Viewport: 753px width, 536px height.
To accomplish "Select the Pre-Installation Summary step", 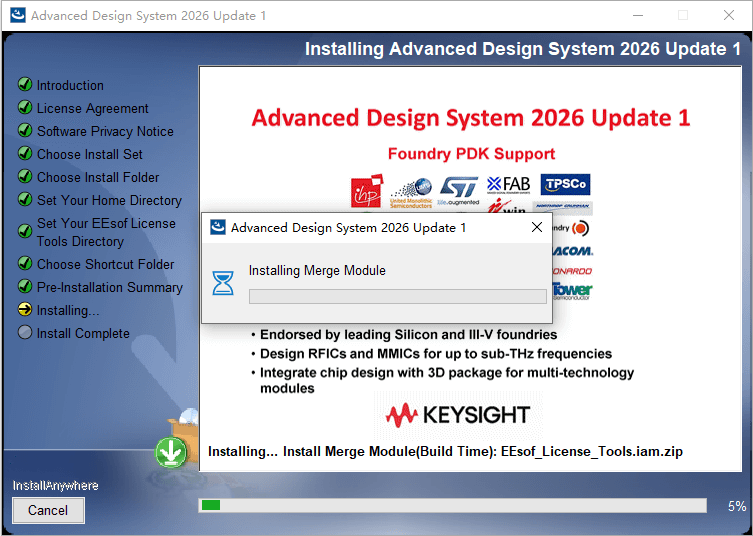I will (110, 287).
